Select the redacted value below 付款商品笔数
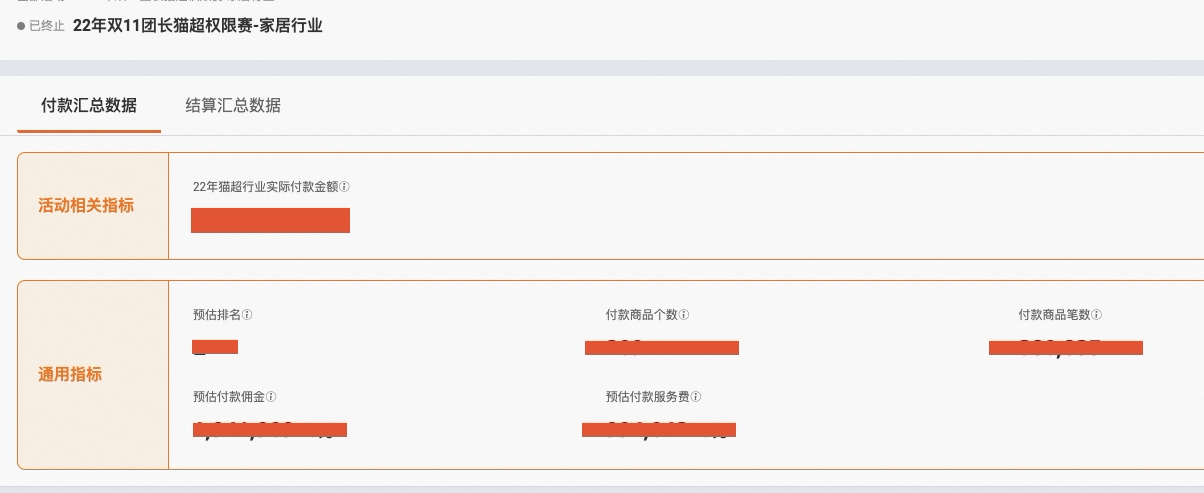Image resolution: width=1204 pixels, height=493 pixels. coord(1066,348)
